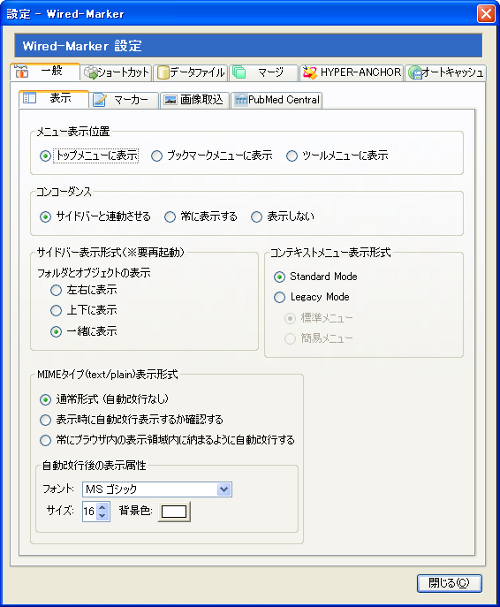Click the database cylinder icon on データファイル

(x=163, y=72)
